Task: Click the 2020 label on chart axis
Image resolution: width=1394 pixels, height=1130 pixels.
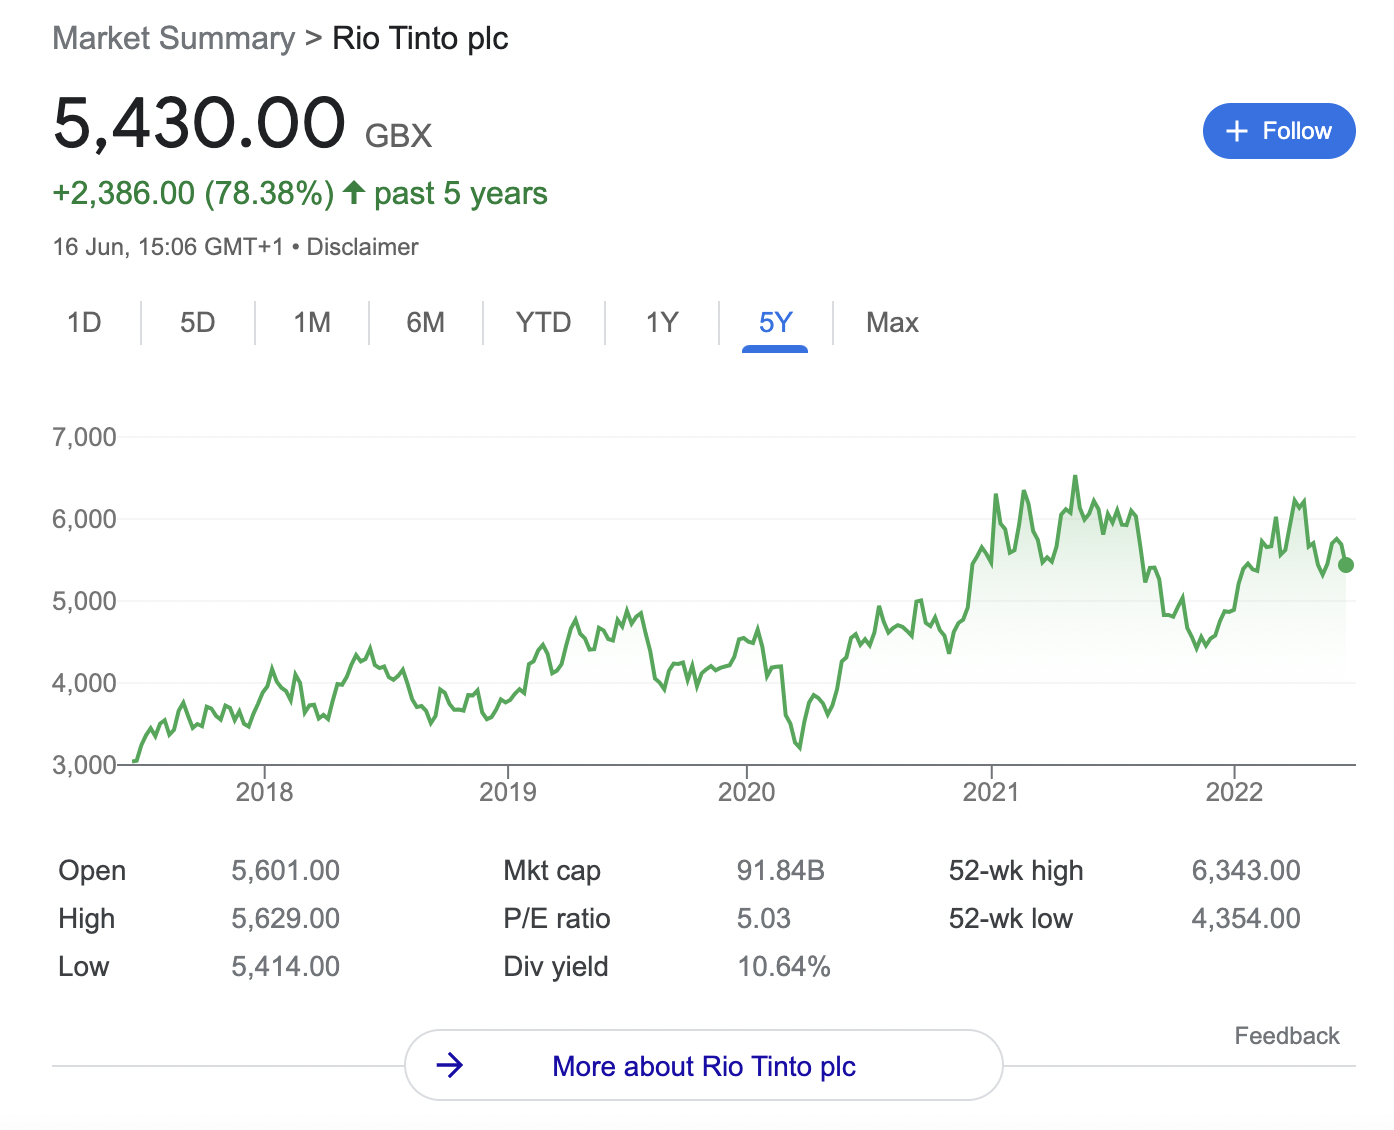Action: click(747, 792)
